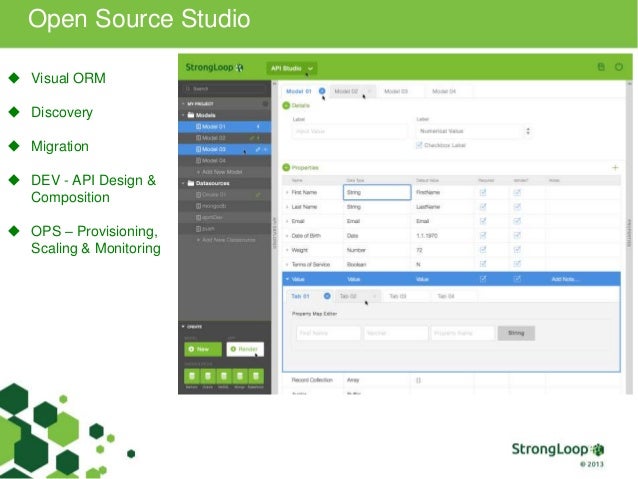Collapse the MY PROJECT section
Screen dimensions: 638x479
[x=184, y=104]
